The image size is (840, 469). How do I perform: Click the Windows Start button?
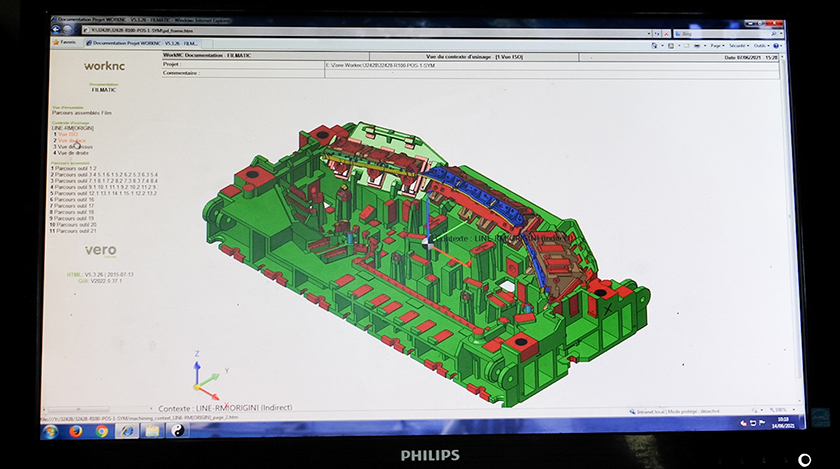point(50,431)
